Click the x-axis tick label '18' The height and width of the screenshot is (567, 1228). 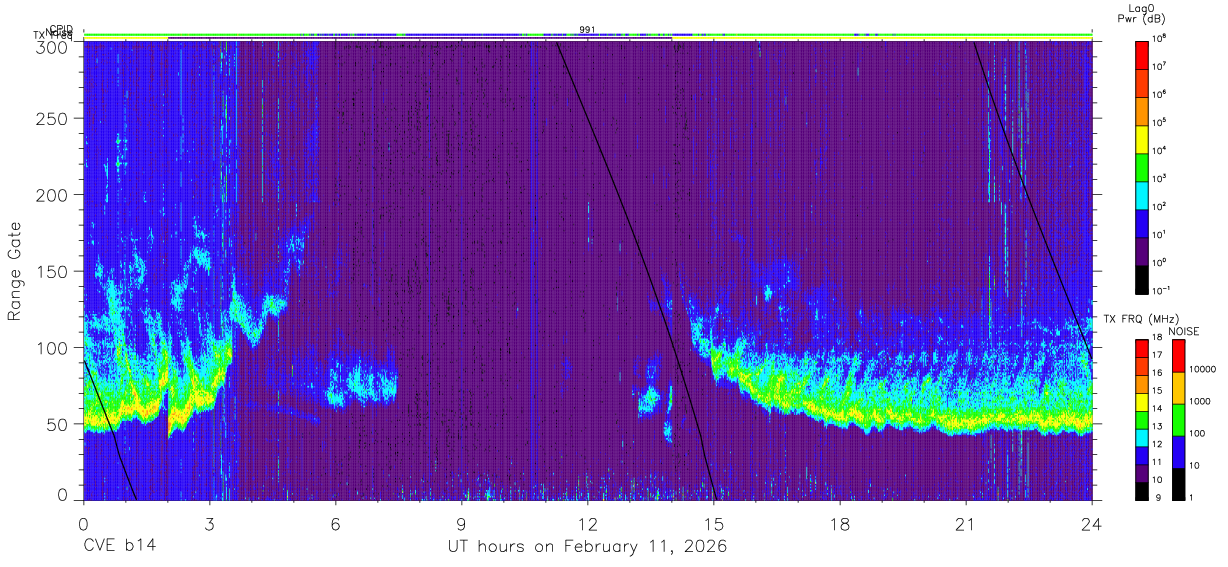click(839, 524)
